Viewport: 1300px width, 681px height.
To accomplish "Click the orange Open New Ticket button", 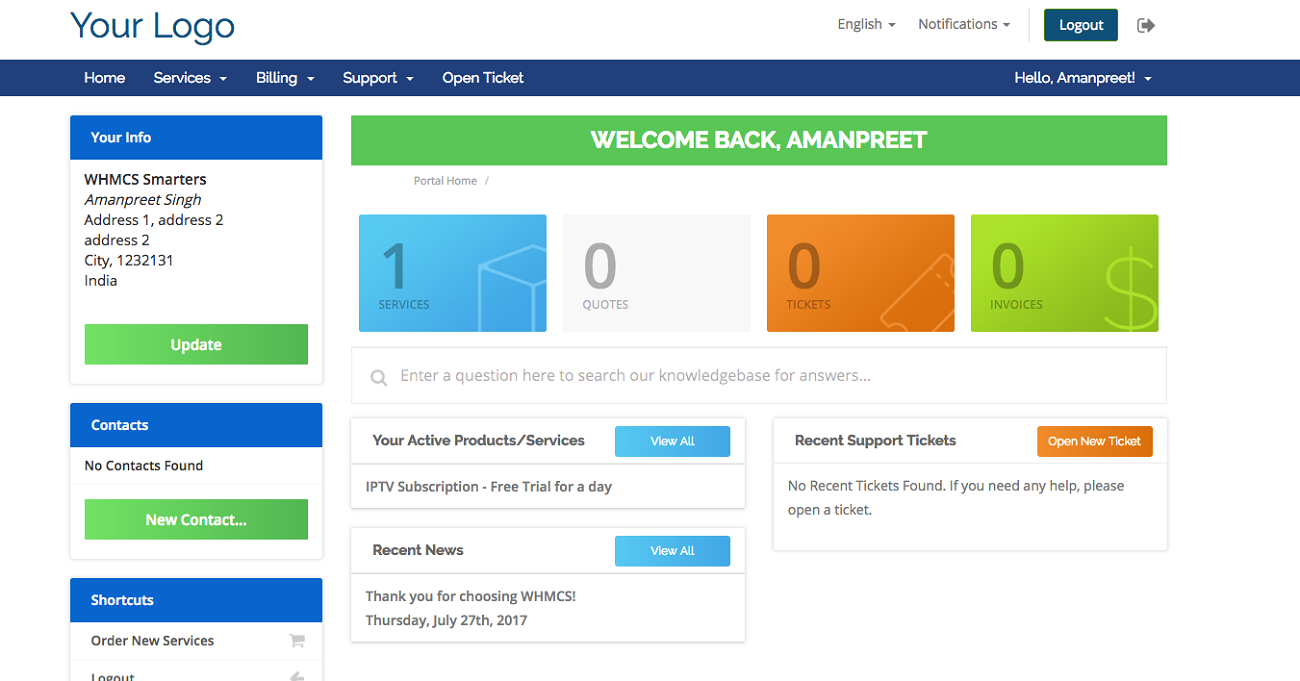I will [1094, 441].
